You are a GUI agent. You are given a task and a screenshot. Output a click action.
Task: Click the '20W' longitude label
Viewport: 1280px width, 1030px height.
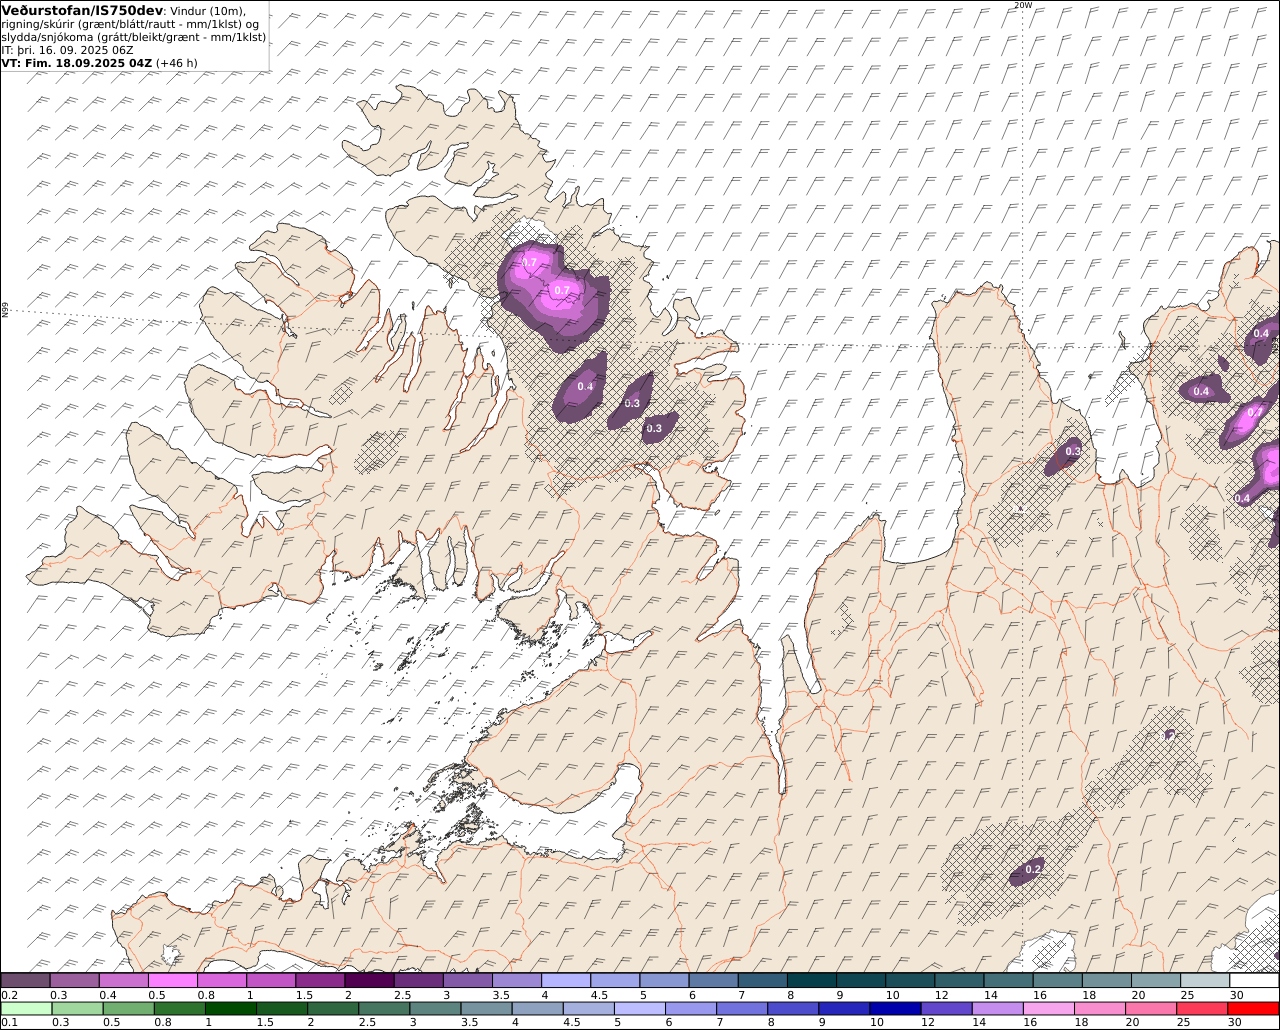(1022, 5)
